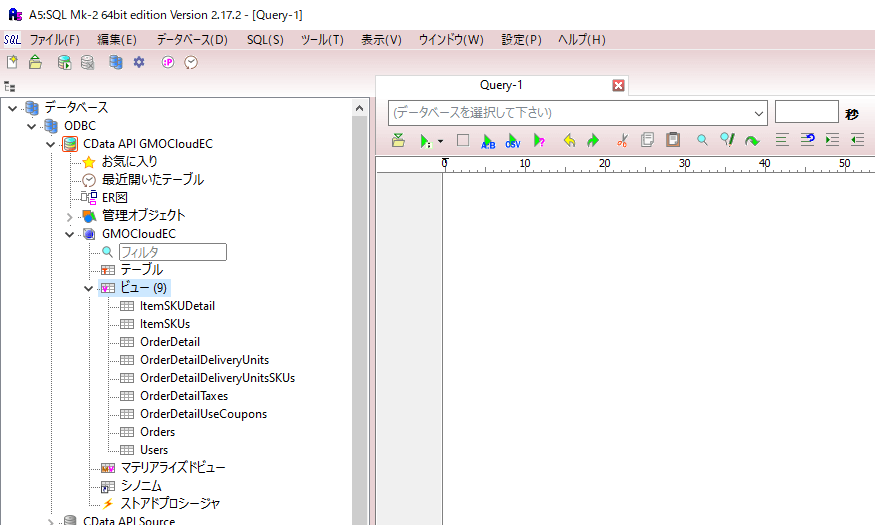This screenshot has height=525, width=875.
Task: Select ER図 item in tree
Action: pos(114,198)
